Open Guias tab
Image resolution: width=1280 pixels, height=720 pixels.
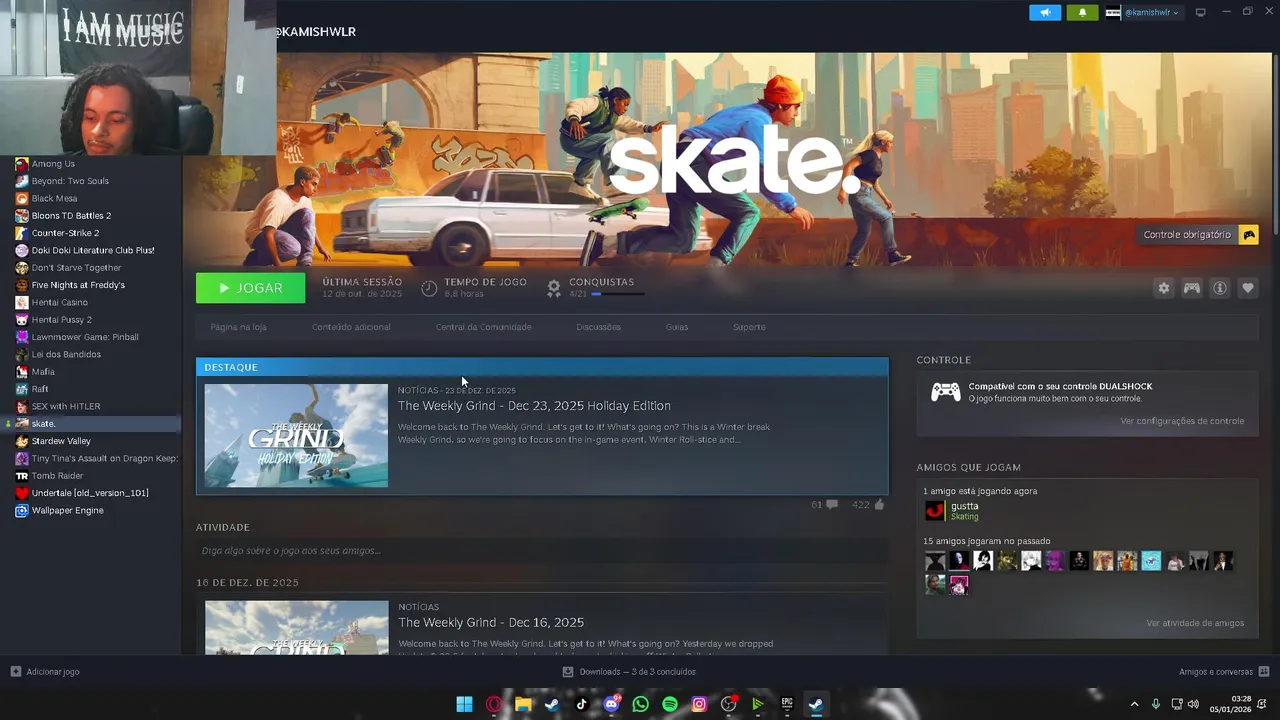(677, 327)
